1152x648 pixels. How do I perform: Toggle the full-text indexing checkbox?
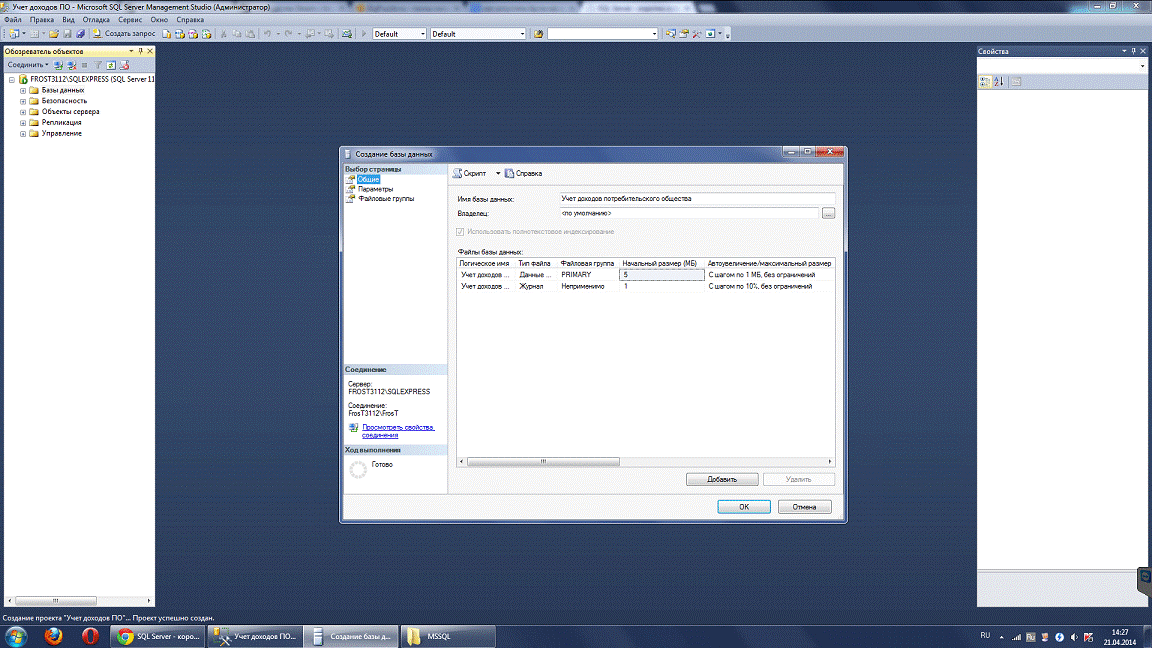pyautogui.click(x=460, y=231)
